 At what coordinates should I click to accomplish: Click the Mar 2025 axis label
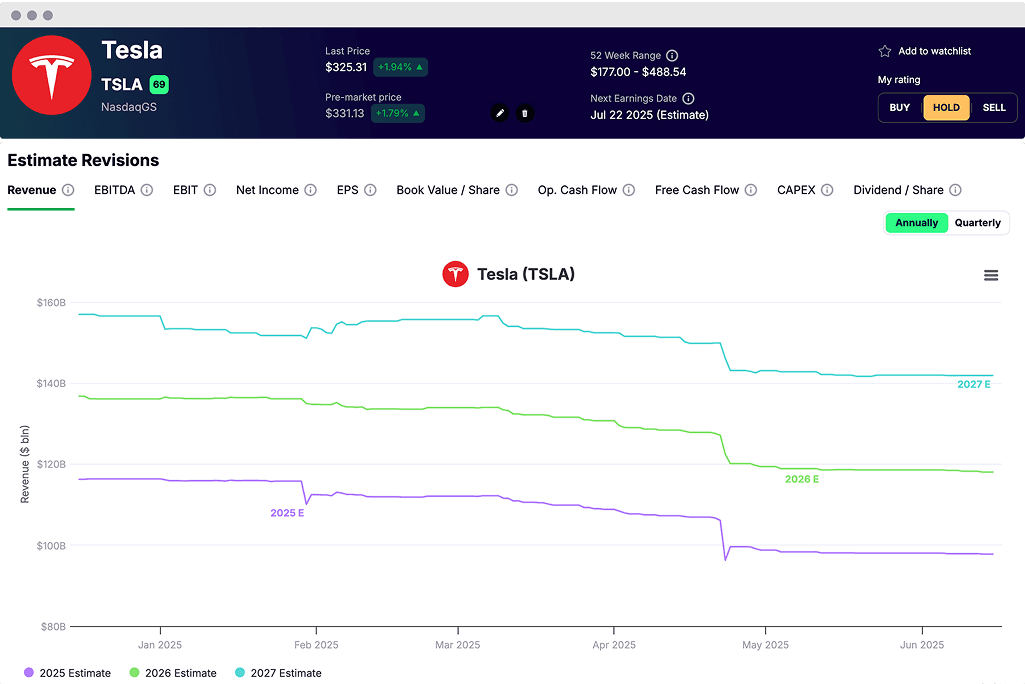[458, 645]
